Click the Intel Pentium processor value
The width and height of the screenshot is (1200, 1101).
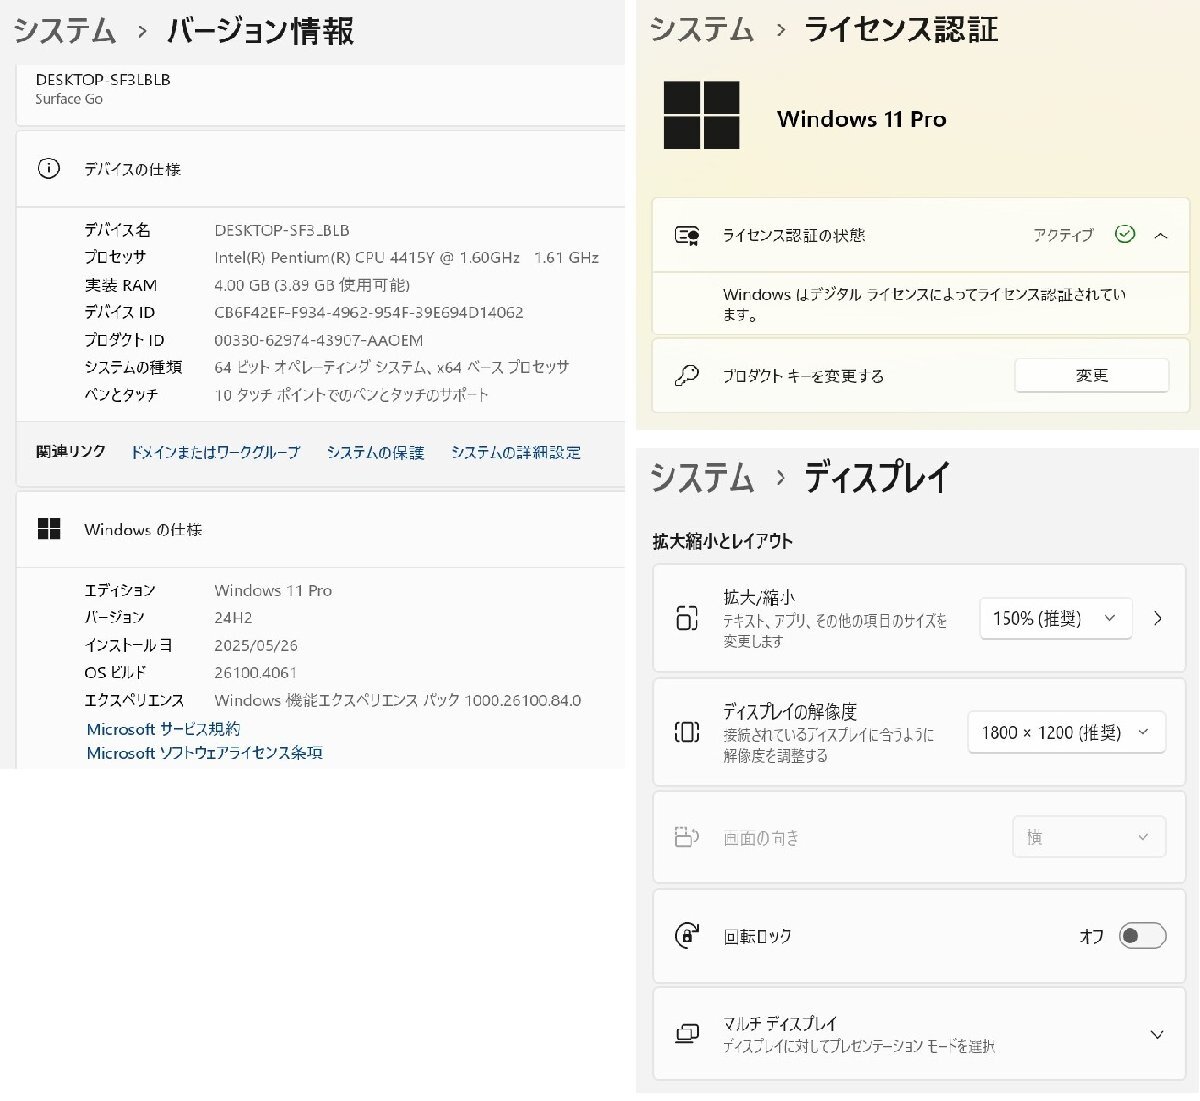point(407,257)
